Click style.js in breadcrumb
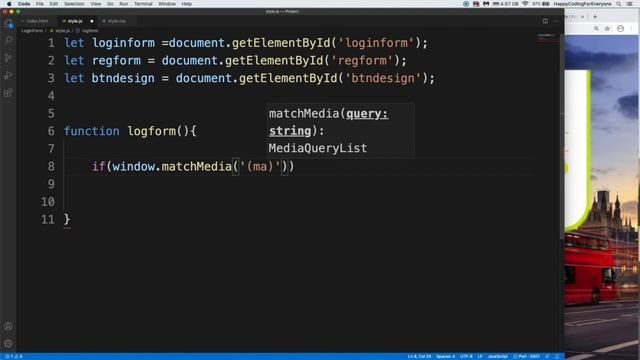Image resolution: width=640 pixels, height=360 pixels. (x=62, y=31)
